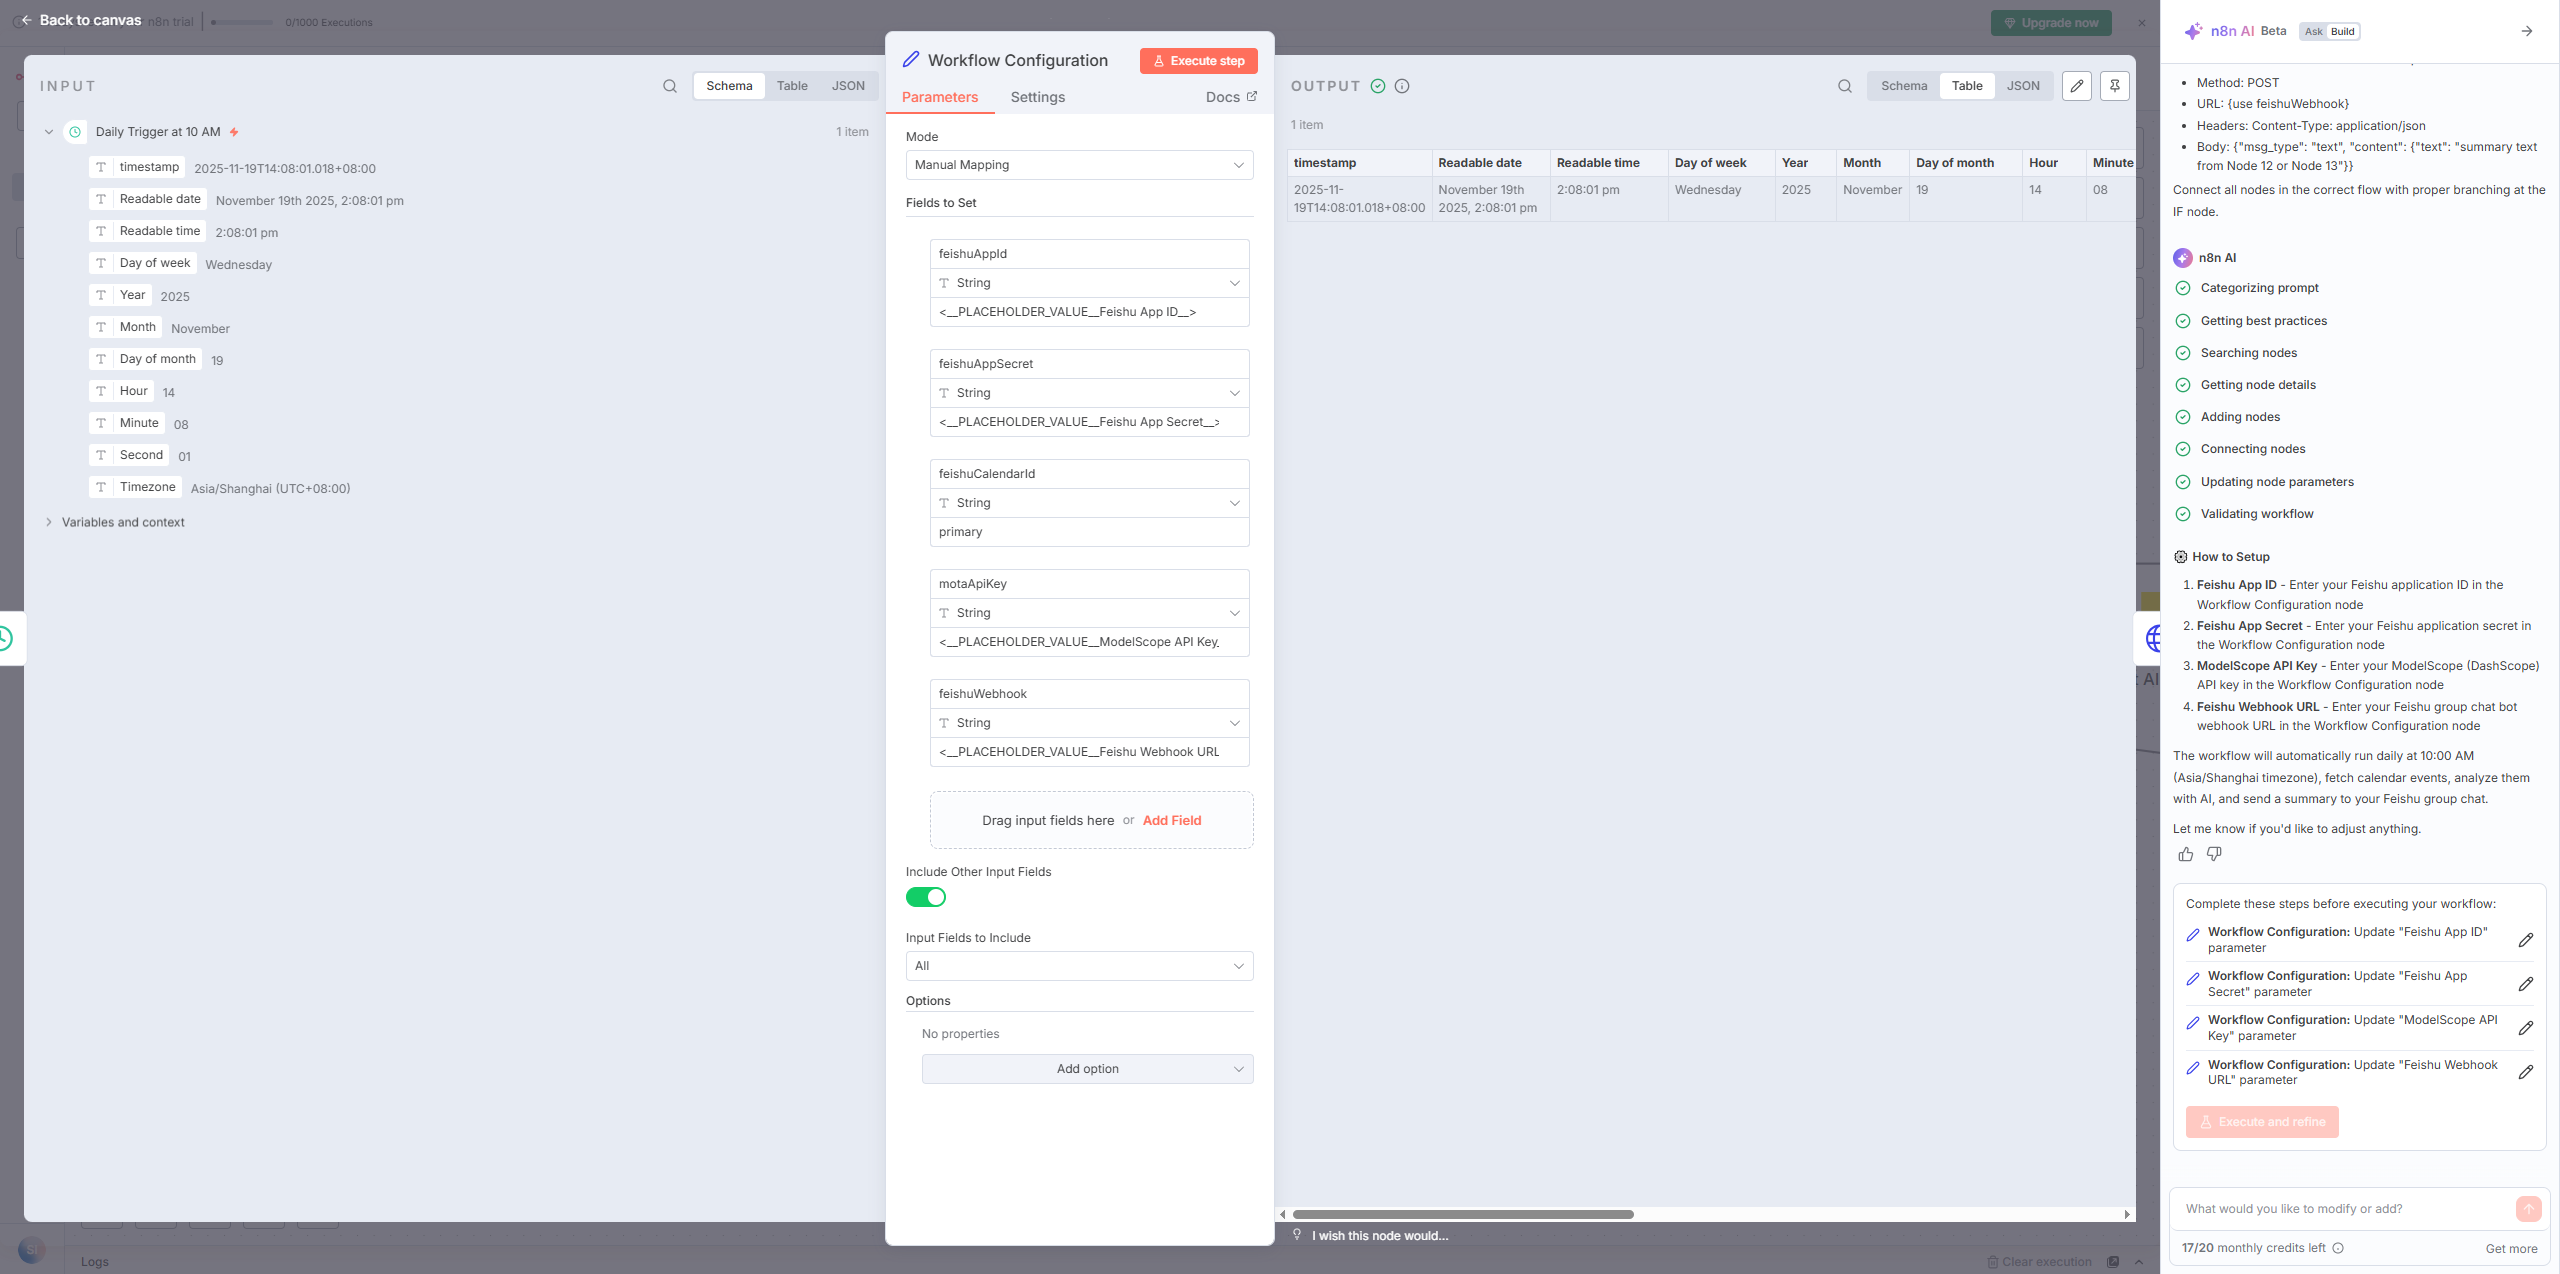Open the Add option dropdown
Image resolution: width=2560 pixels, height=1274 pixels.
[x=1086, y=1069]
